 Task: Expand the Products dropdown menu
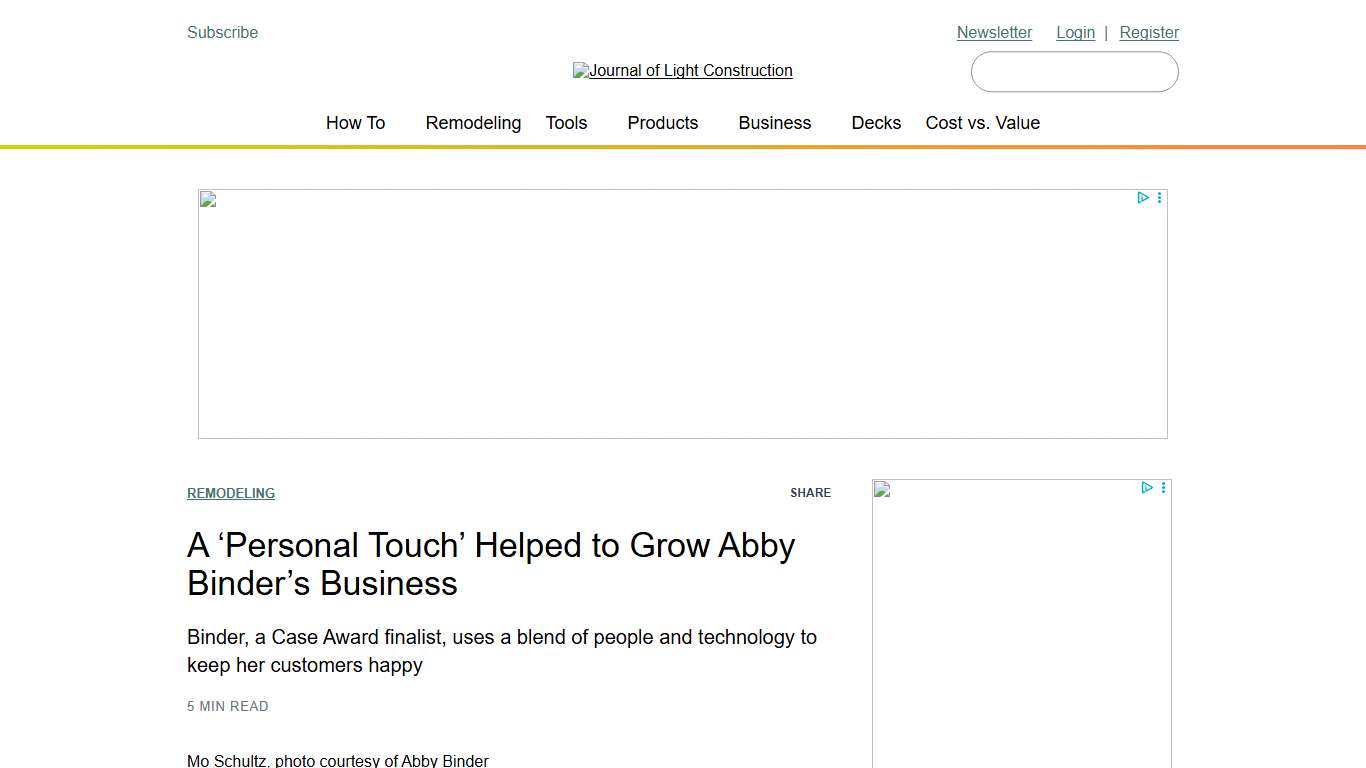[662, 123]
